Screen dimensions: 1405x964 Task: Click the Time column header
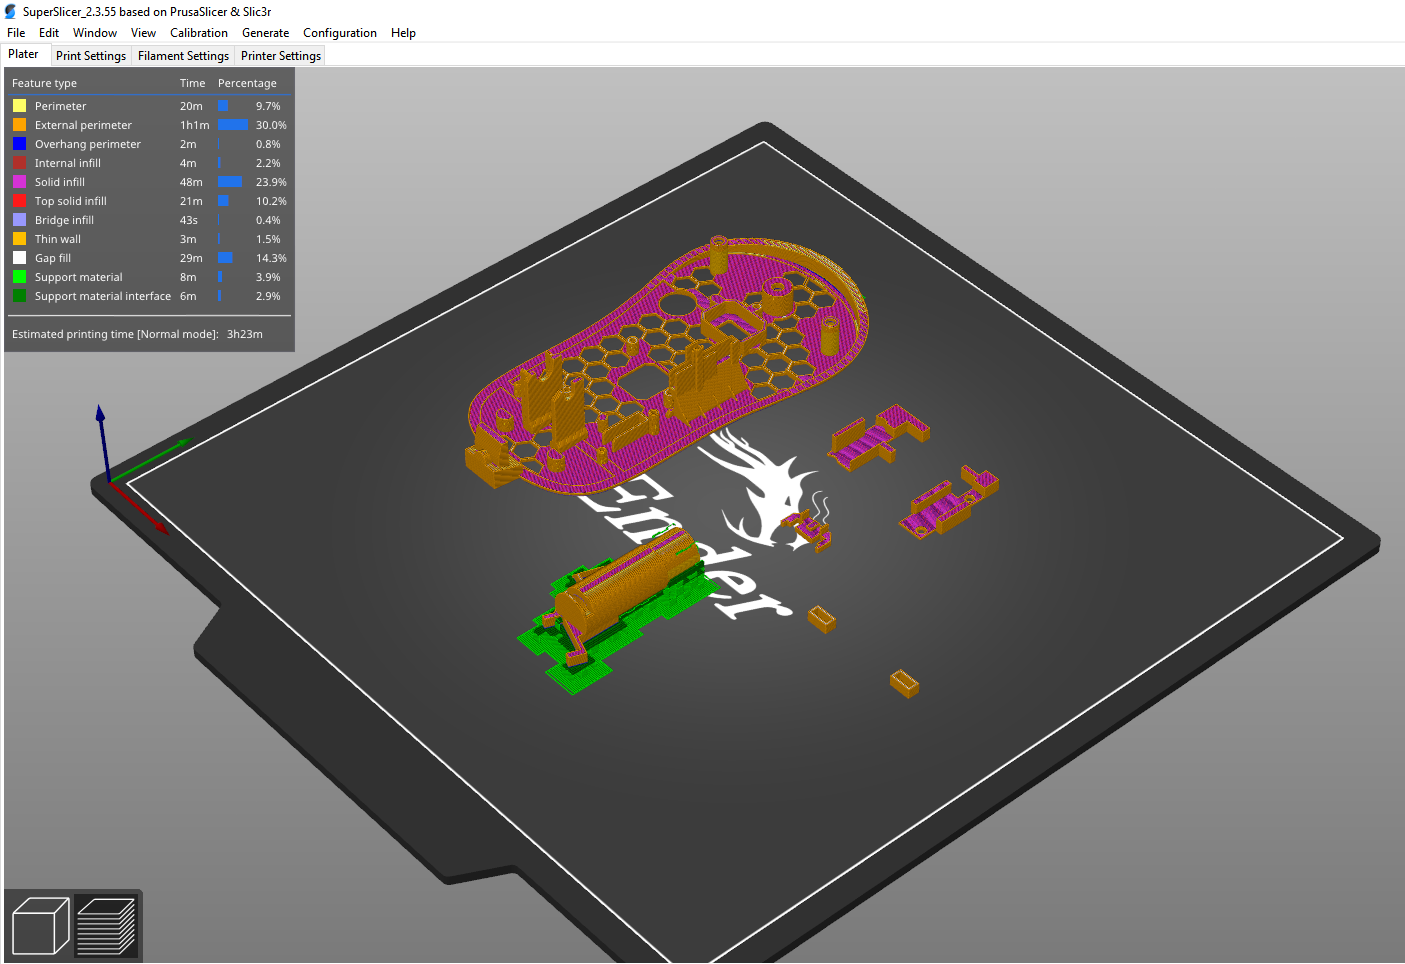[x=192, y=84]
